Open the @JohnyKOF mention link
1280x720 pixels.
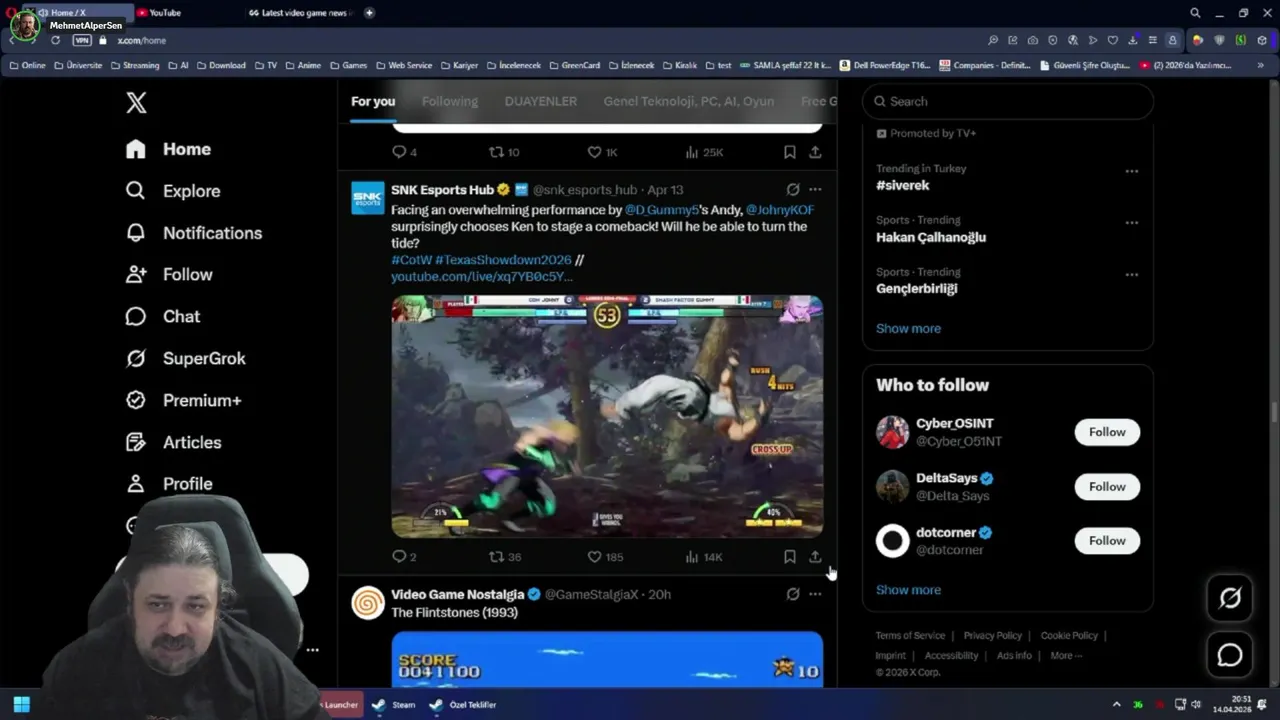[x=780, y=210]
